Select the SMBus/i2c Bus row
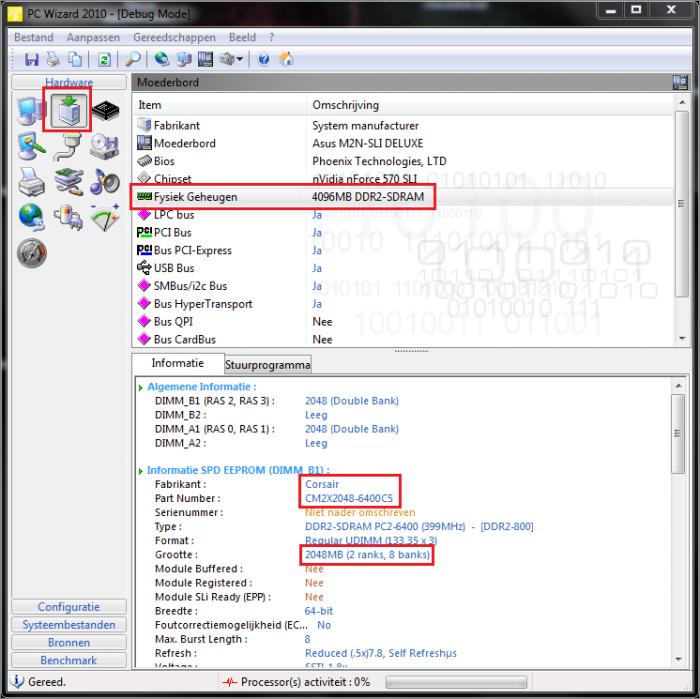This screenshot has height=699, width=700. tap(403, 286)
